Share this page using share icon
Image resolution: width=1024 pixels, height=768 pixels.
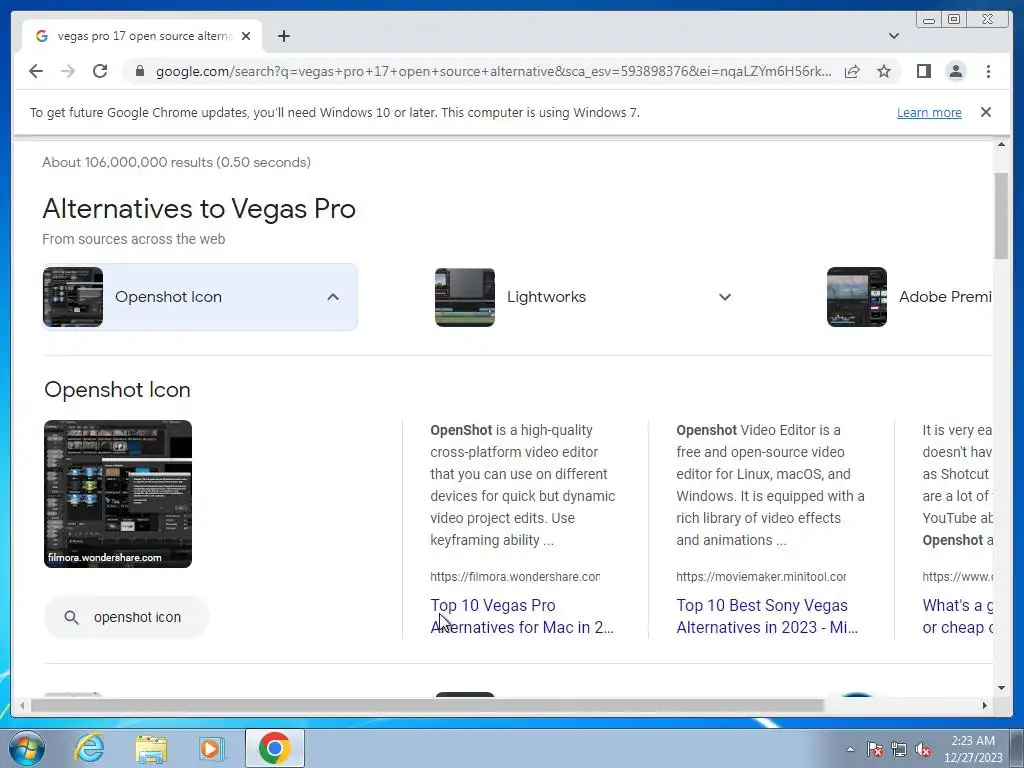pos(852,71)
